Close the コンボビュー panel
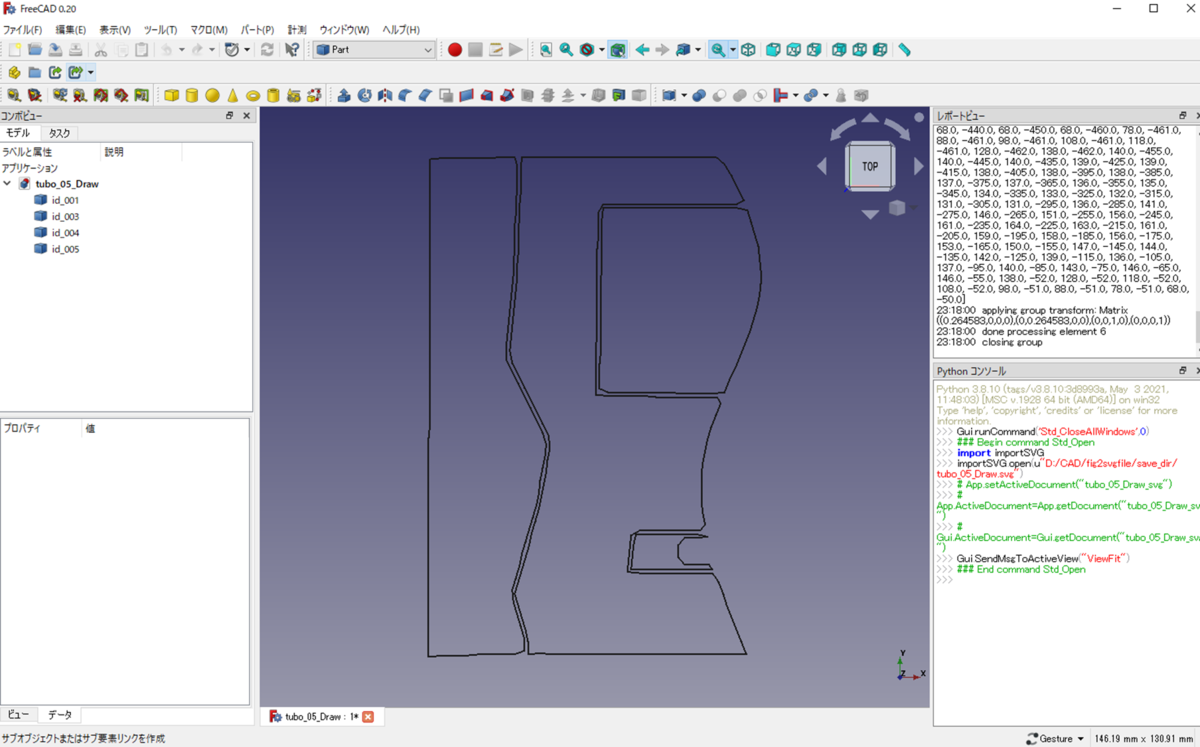This screenshot has height=747, width=1200. pyautogui.click(x=246, y=116)
